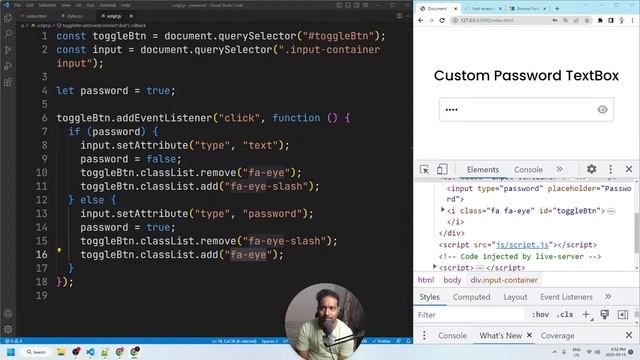Open Source Control in the activity bar

(8, 50)
